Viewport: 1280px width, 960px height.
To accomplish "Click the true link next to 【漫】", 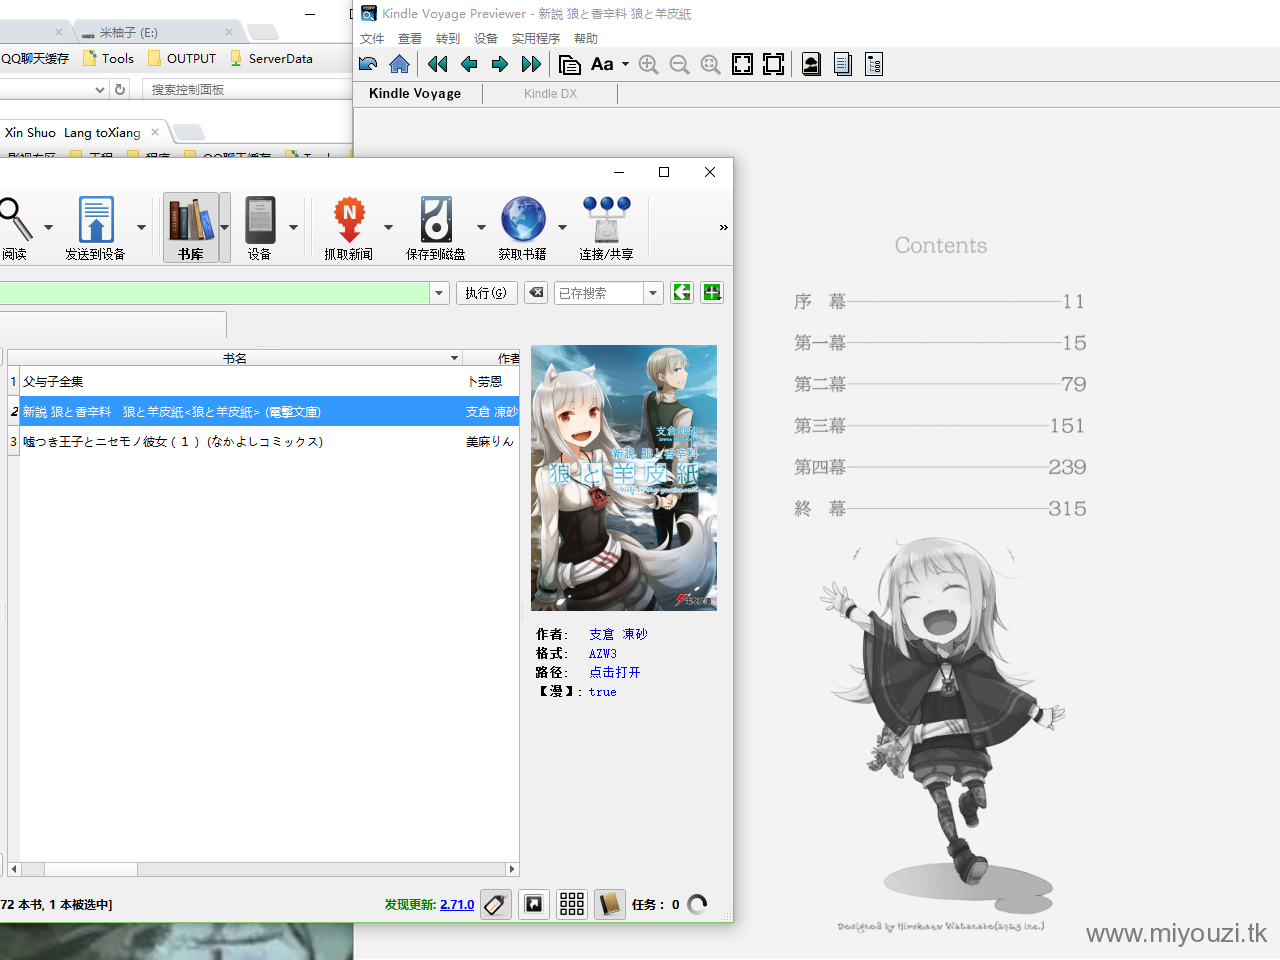I will tap(603, 691).
